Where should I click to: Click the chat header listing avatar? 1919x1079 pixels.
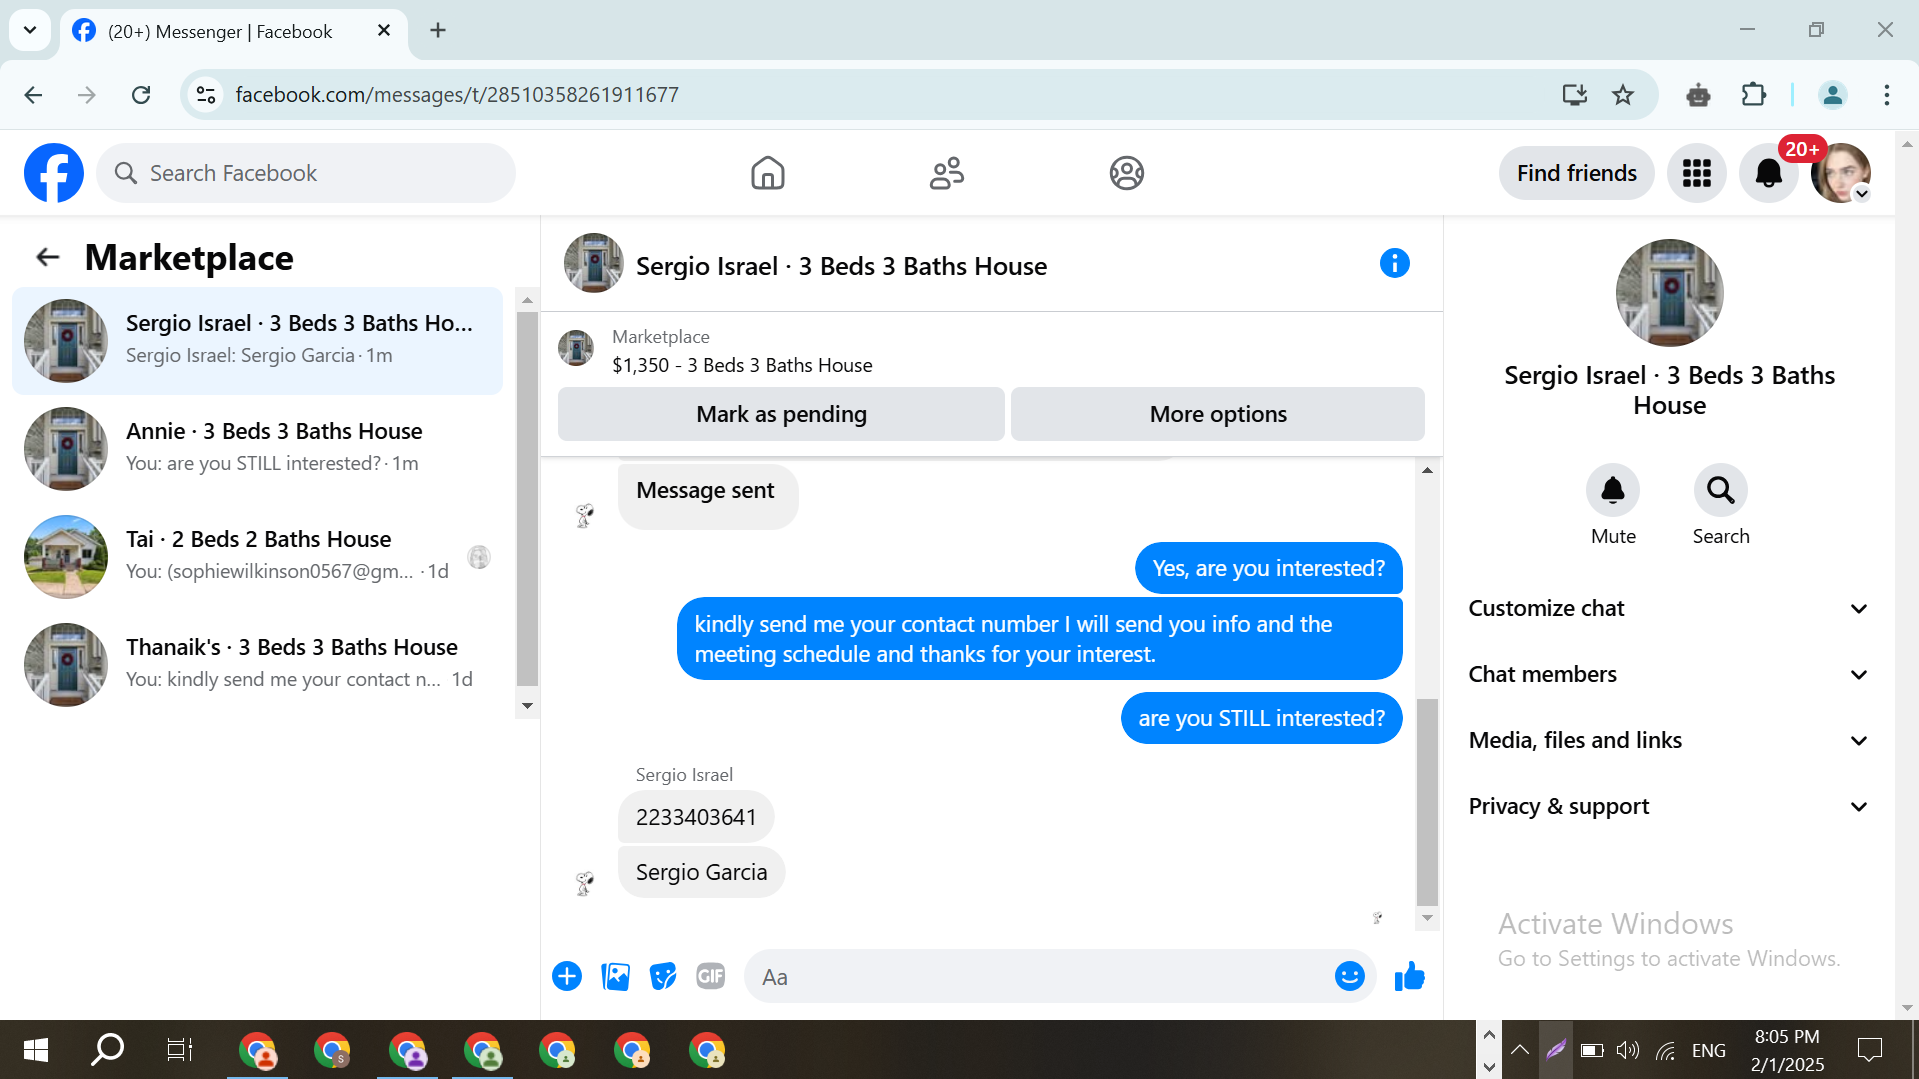click(594, 263)
